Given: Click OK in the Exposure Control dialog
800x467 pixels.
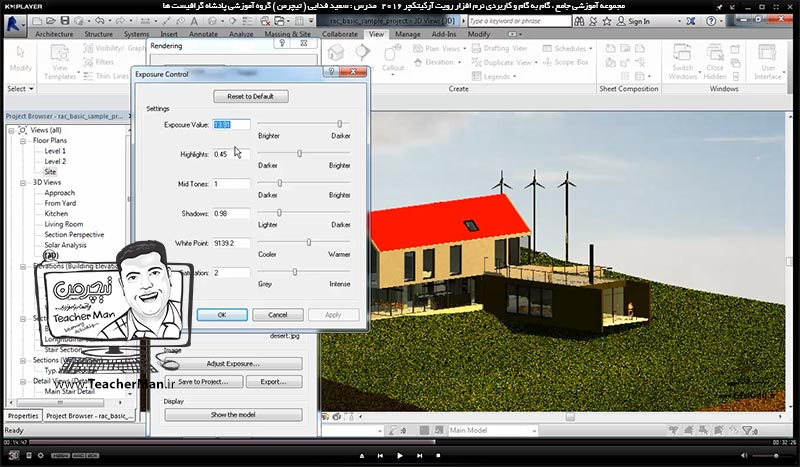Looking at the screenshot, I should [x=222, y=315].
